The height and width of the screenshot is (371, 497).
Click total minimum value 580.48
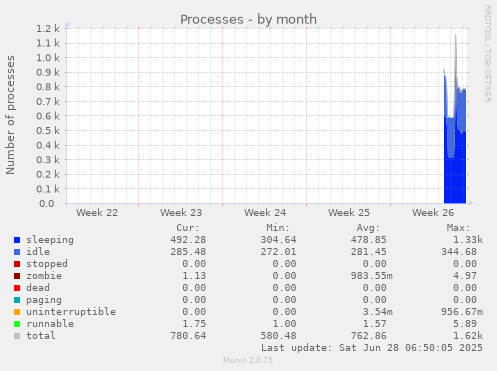click(278, 336)
